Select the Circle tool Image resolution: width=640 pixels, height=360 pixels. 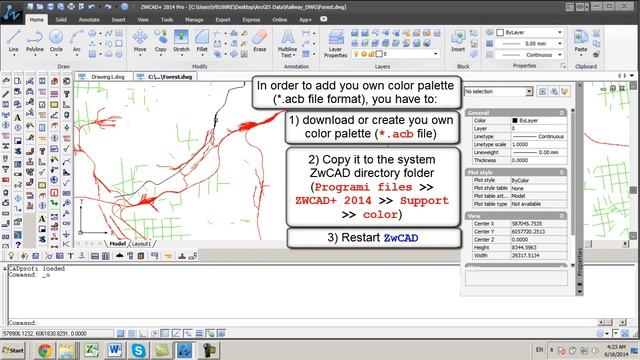[56, 40]
